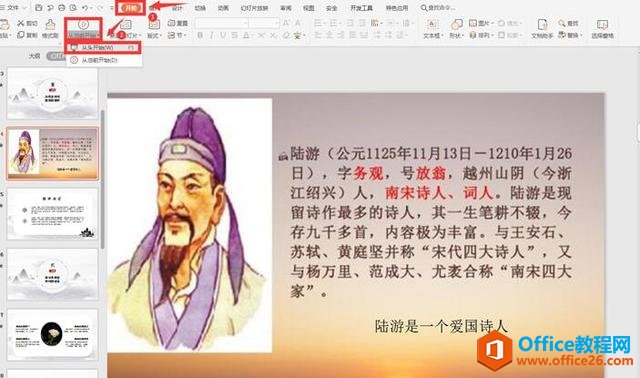Screen dimensions: 640x378
Task: Click the 陆游 biography text paragraph
Action: [x=431, y=222]
